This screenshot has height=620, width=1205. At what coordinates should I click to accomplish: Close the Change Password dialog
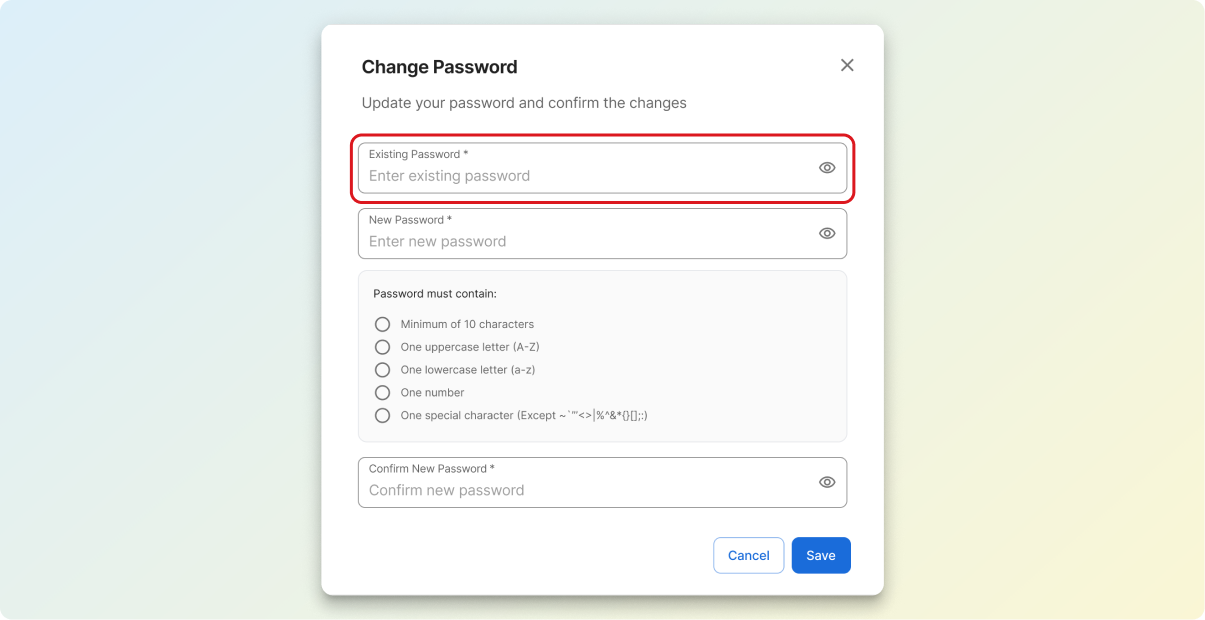click(846, 65)
